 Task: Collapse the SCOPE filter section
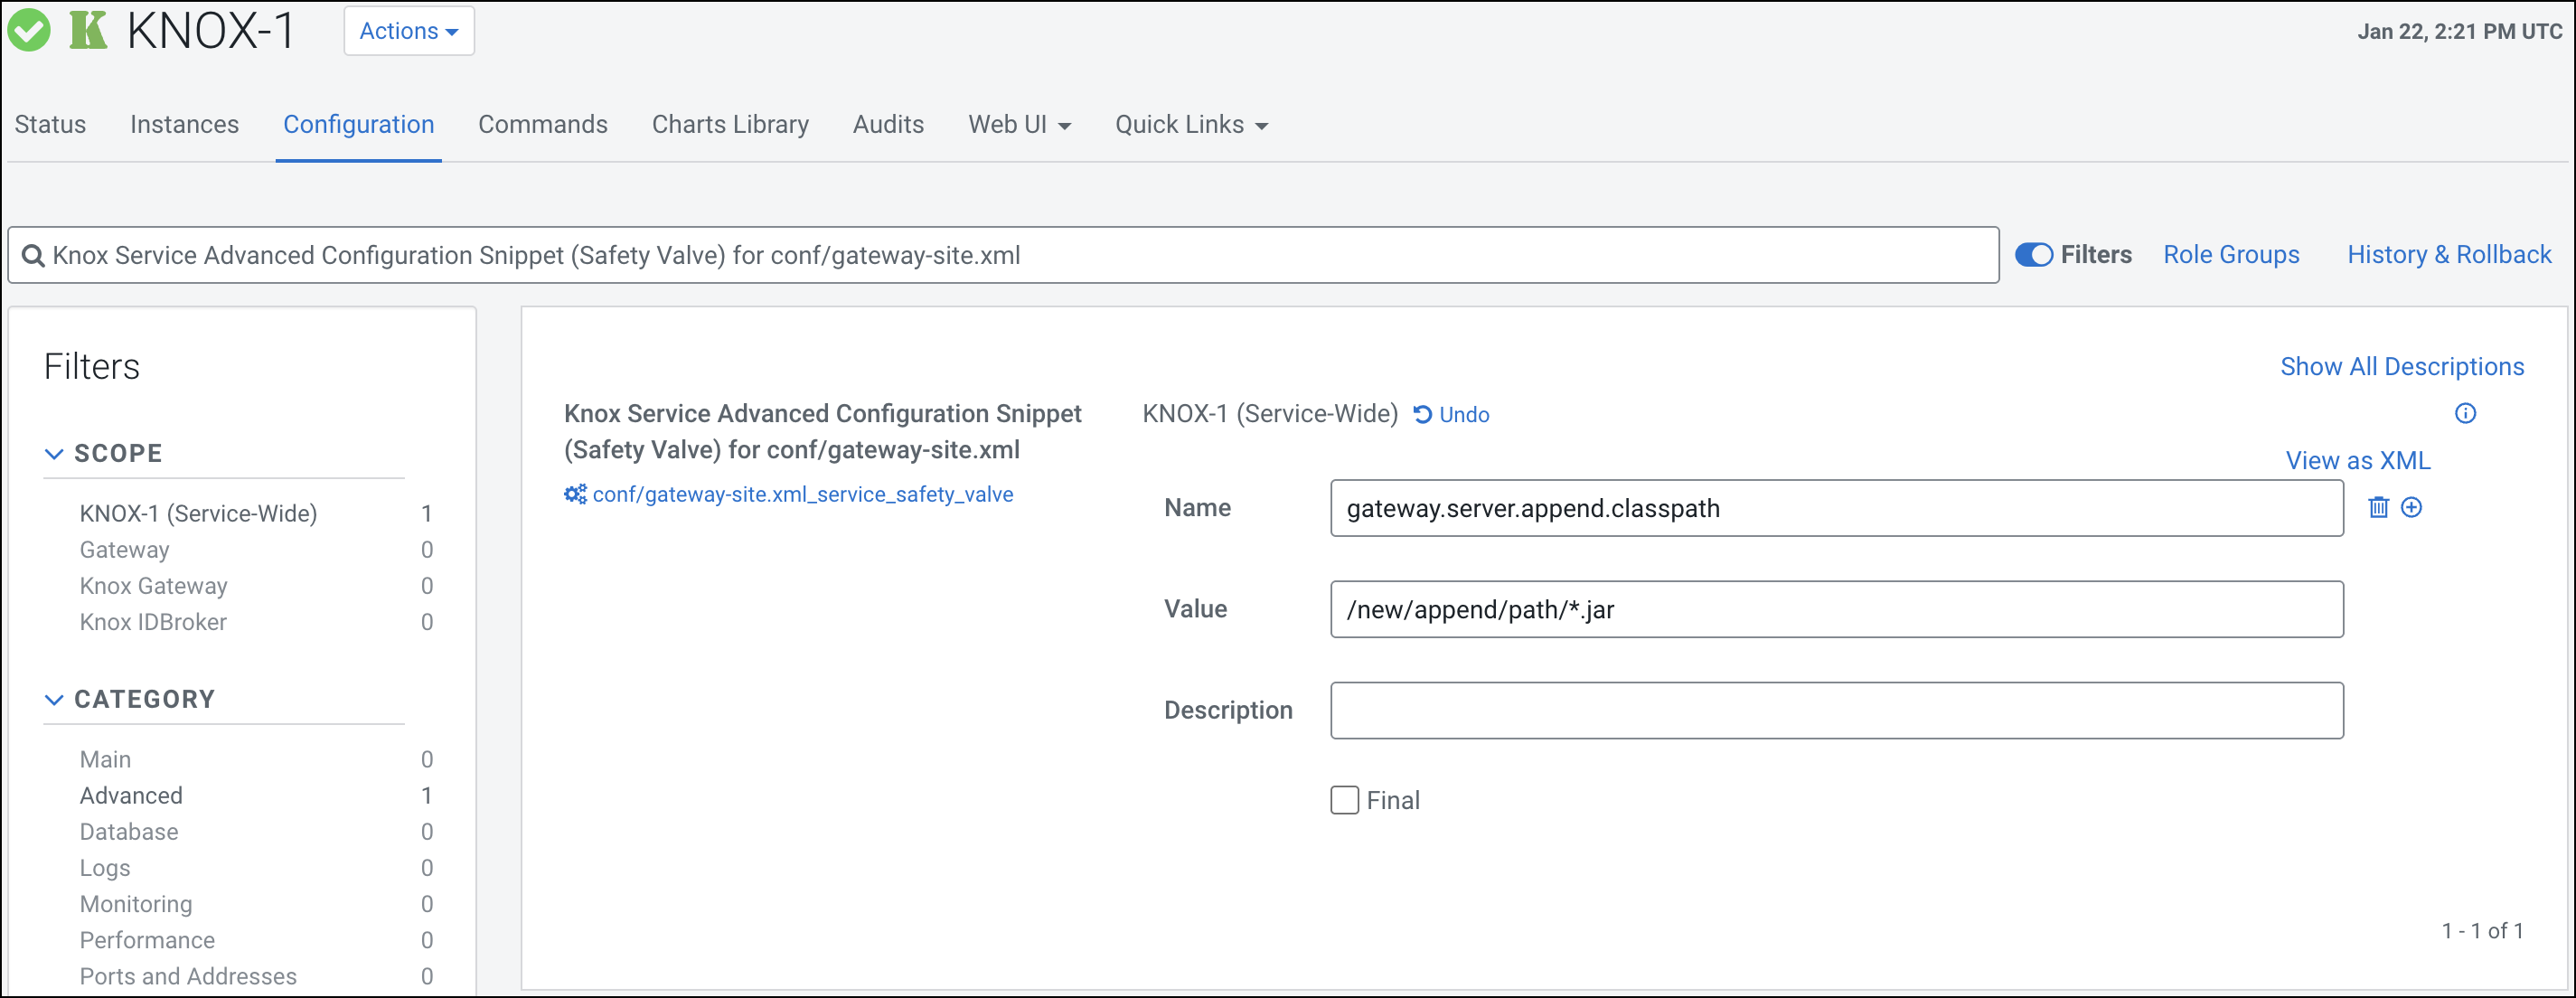[54, 454]
